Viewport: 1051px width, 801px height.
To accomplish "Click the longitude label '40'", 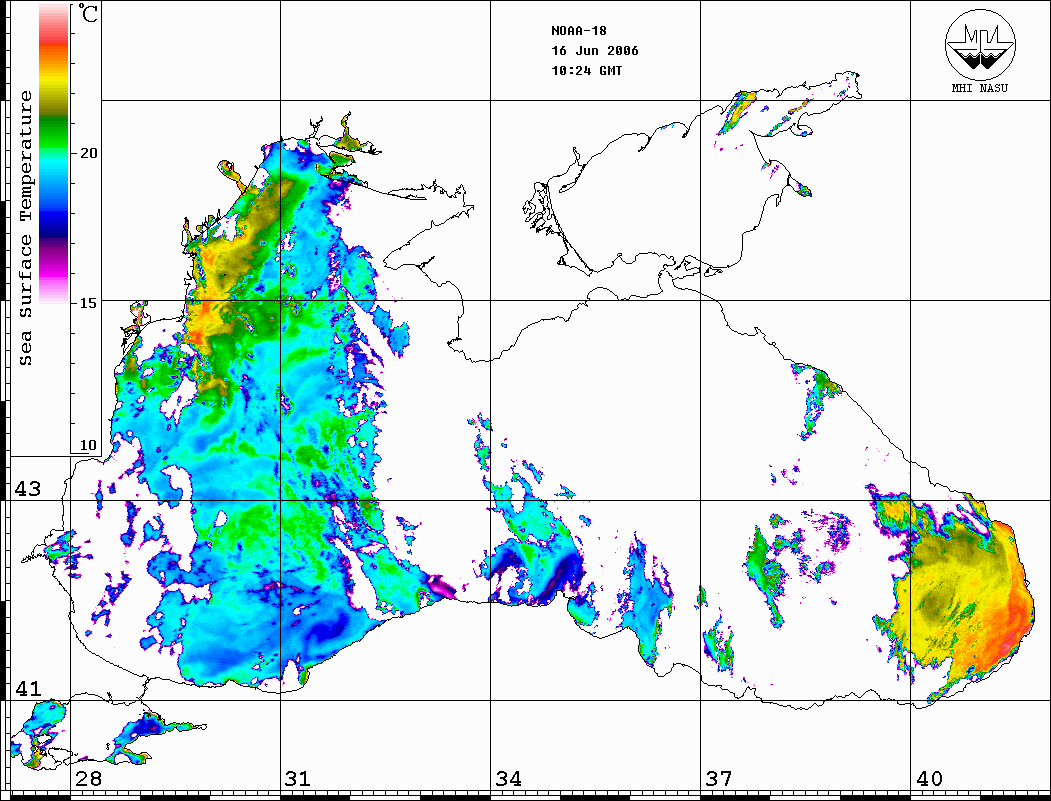I will pos(929,779).
